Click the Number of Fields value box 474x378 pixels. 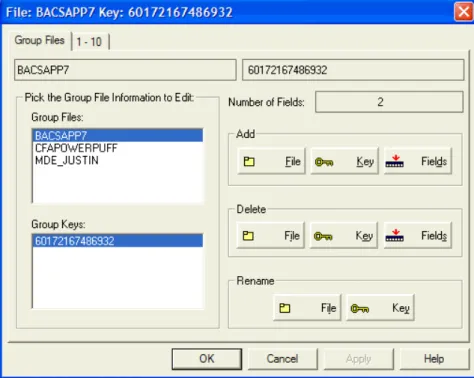point(389,102)
